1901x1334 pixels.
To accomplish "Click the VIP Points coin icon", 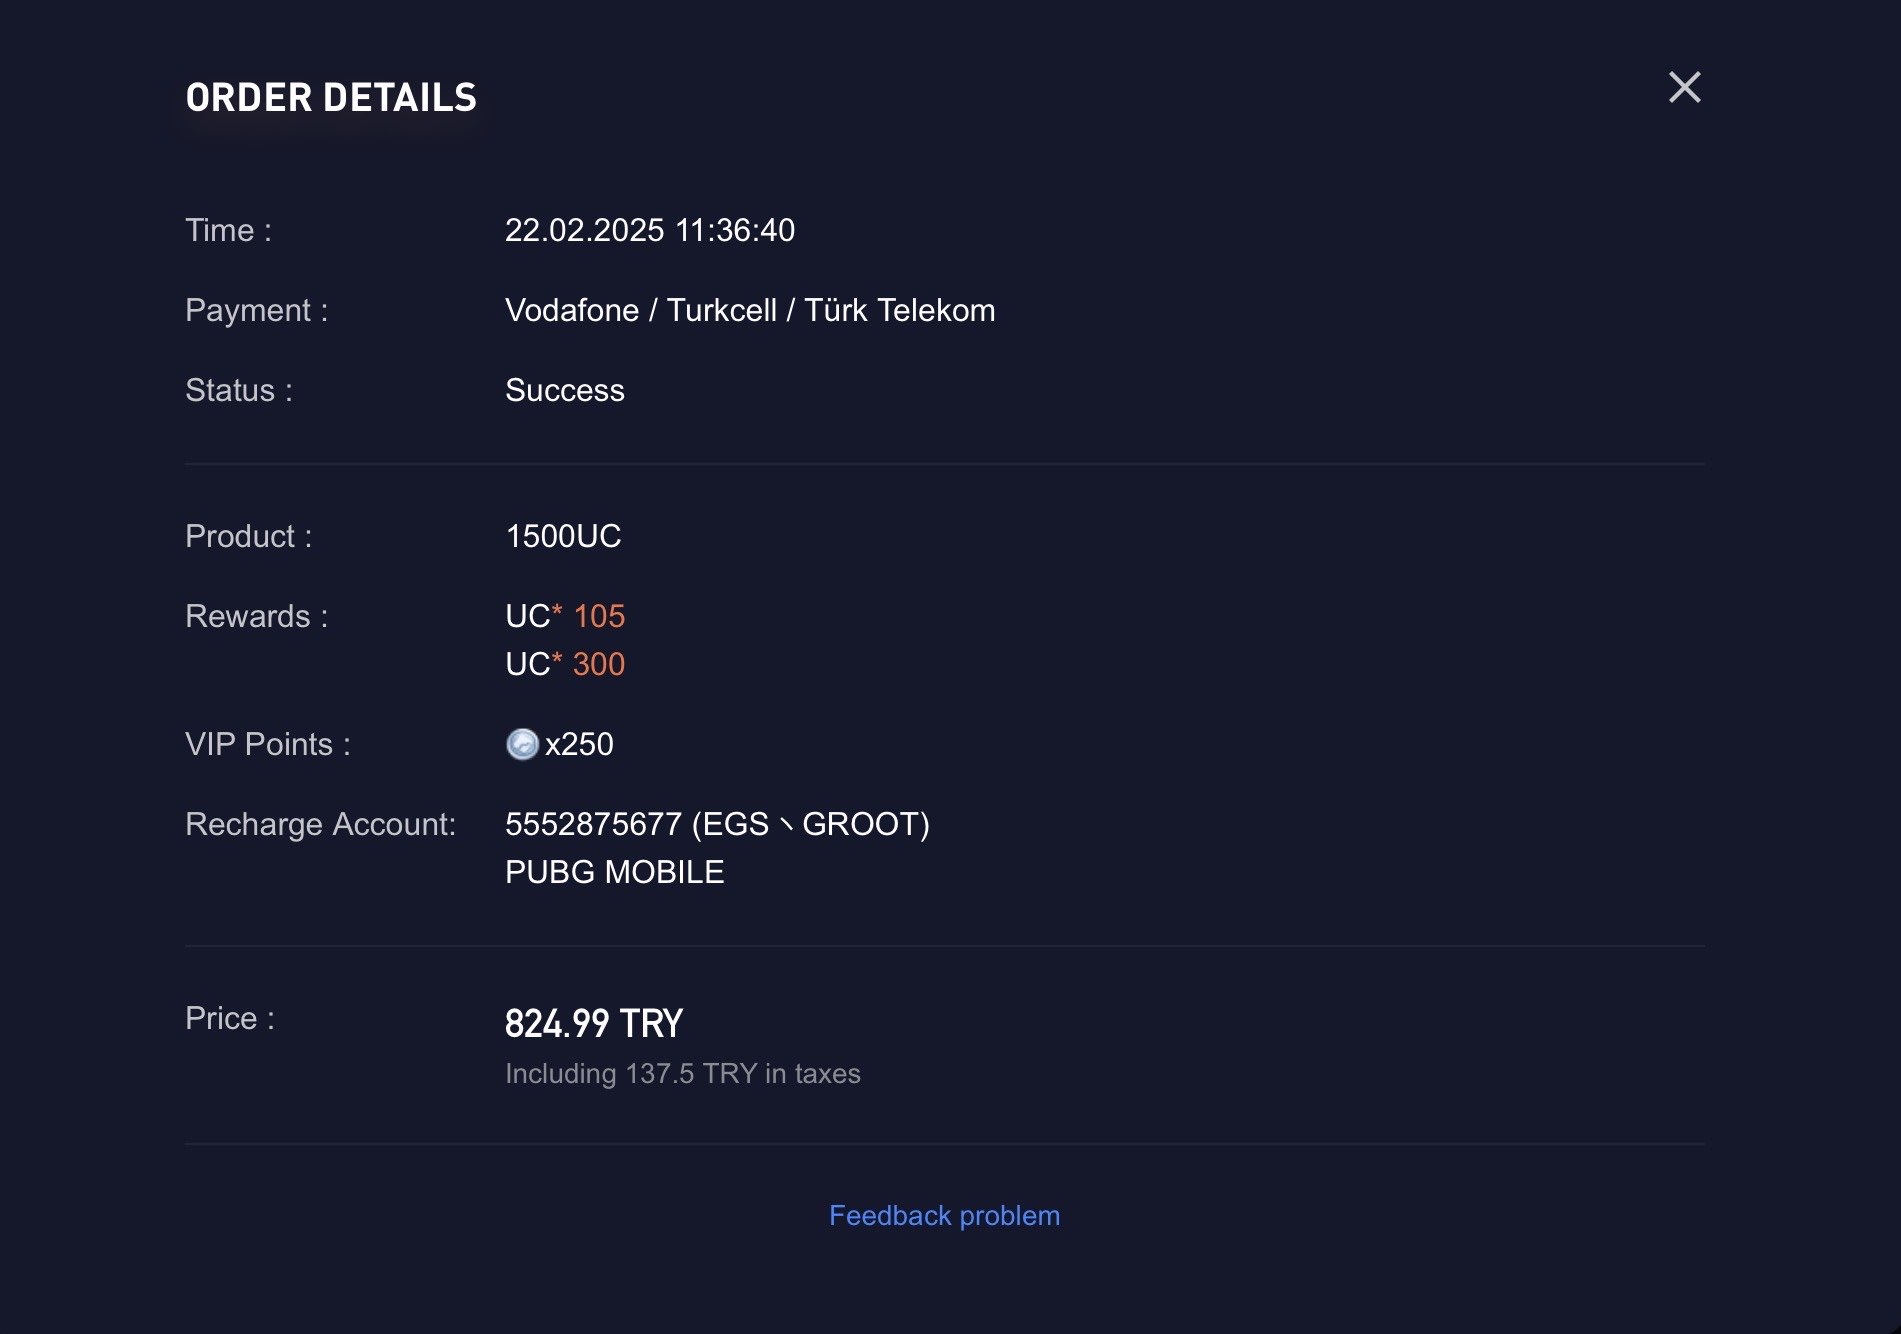I will [x=522, y=744].
